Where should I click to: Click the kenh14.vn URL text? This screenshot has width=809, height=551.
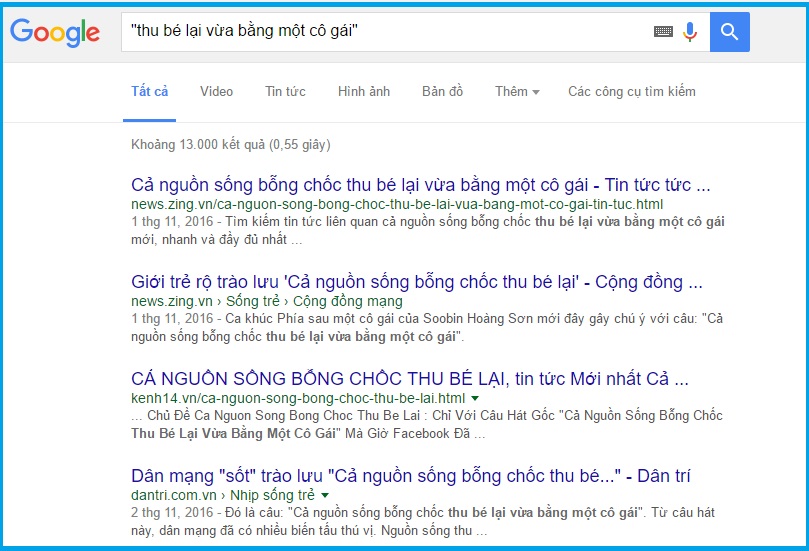(x=298, y=398)
